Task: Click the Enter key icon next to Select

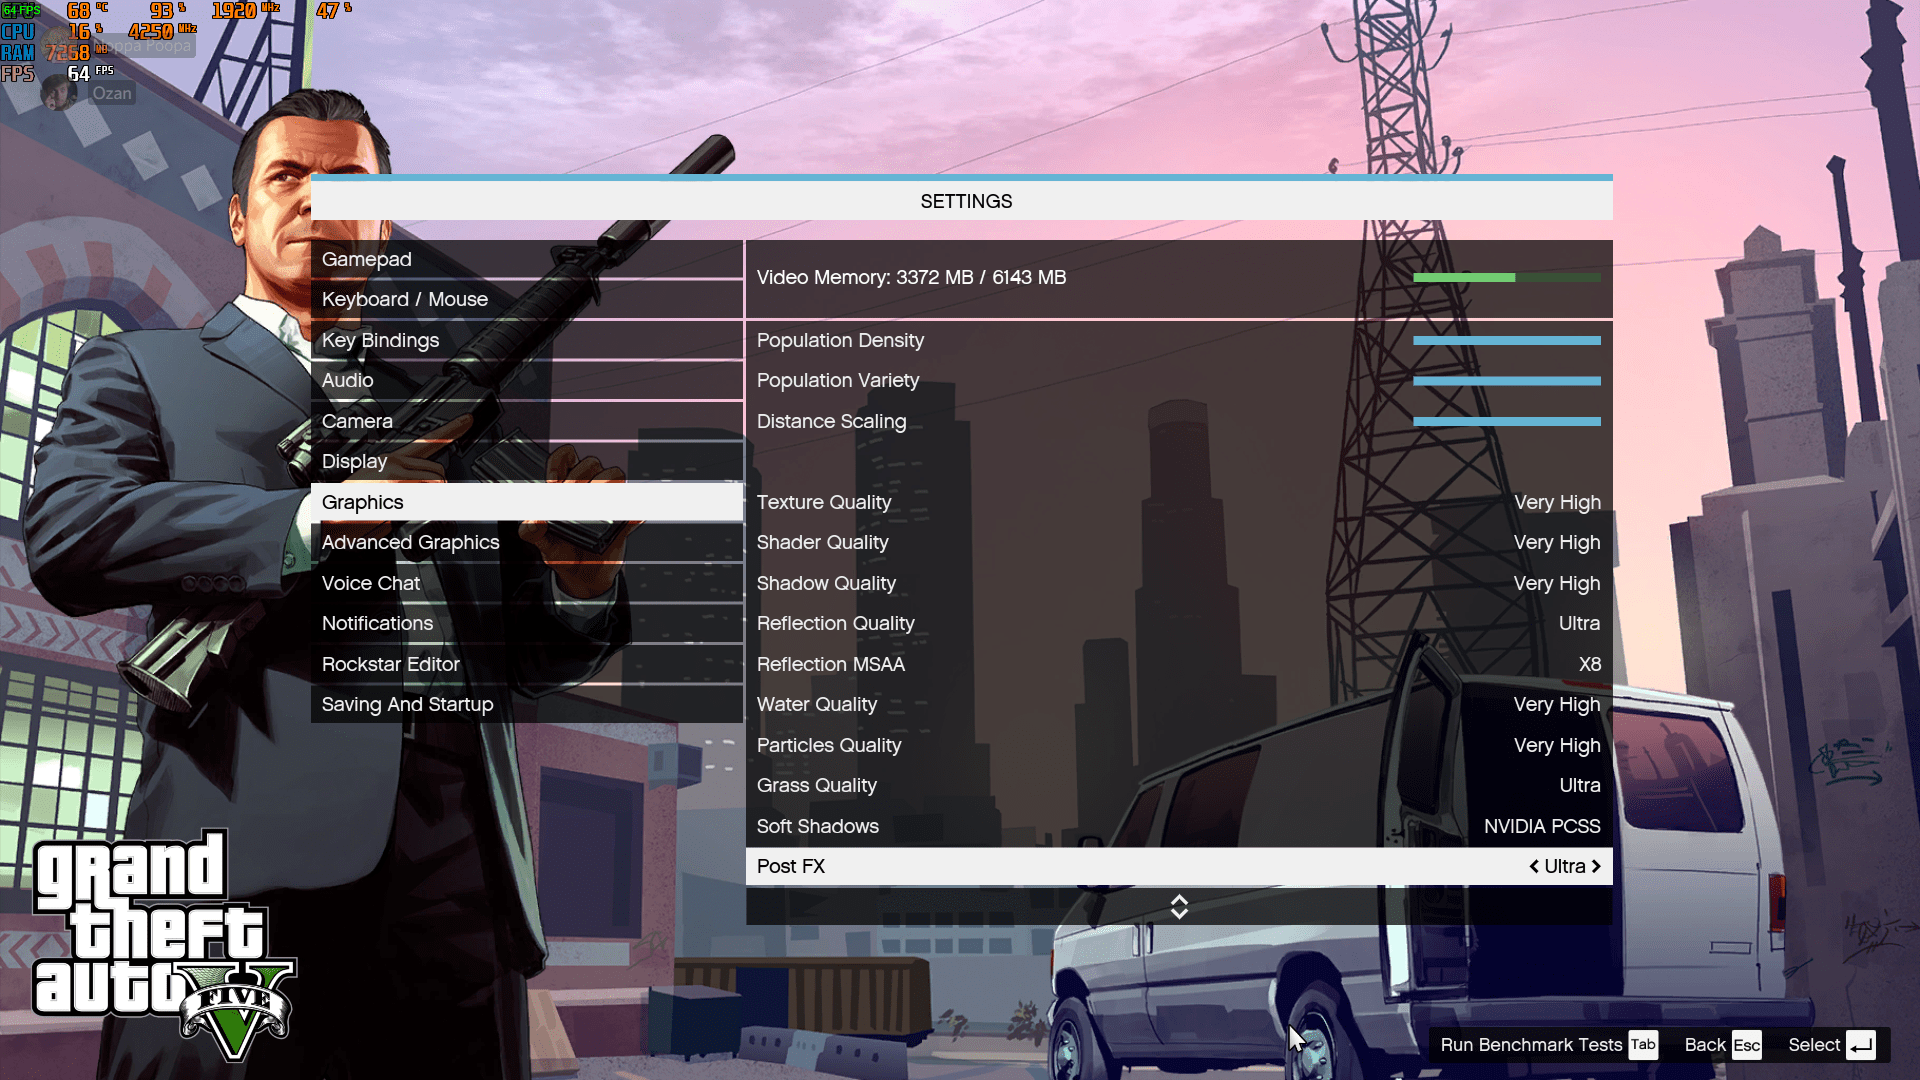Action: [x=1860, y=1045]
